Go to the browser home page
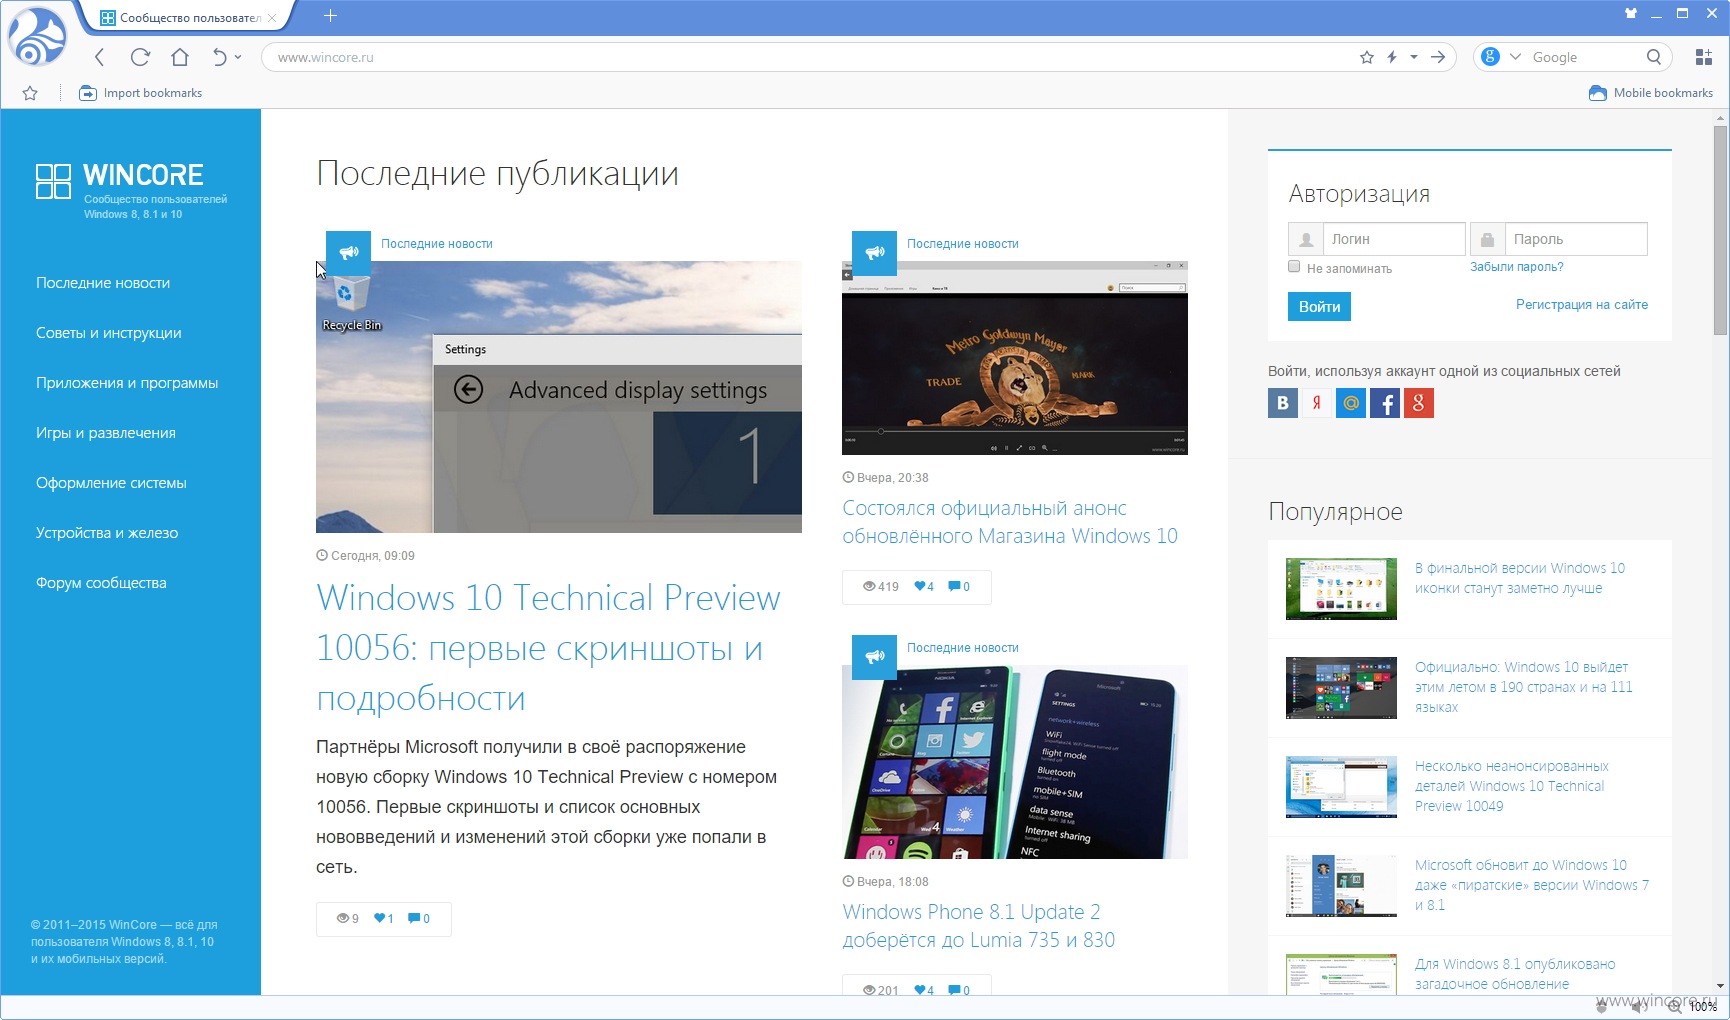This screenshot has height=1020, width=1730. 180,57
